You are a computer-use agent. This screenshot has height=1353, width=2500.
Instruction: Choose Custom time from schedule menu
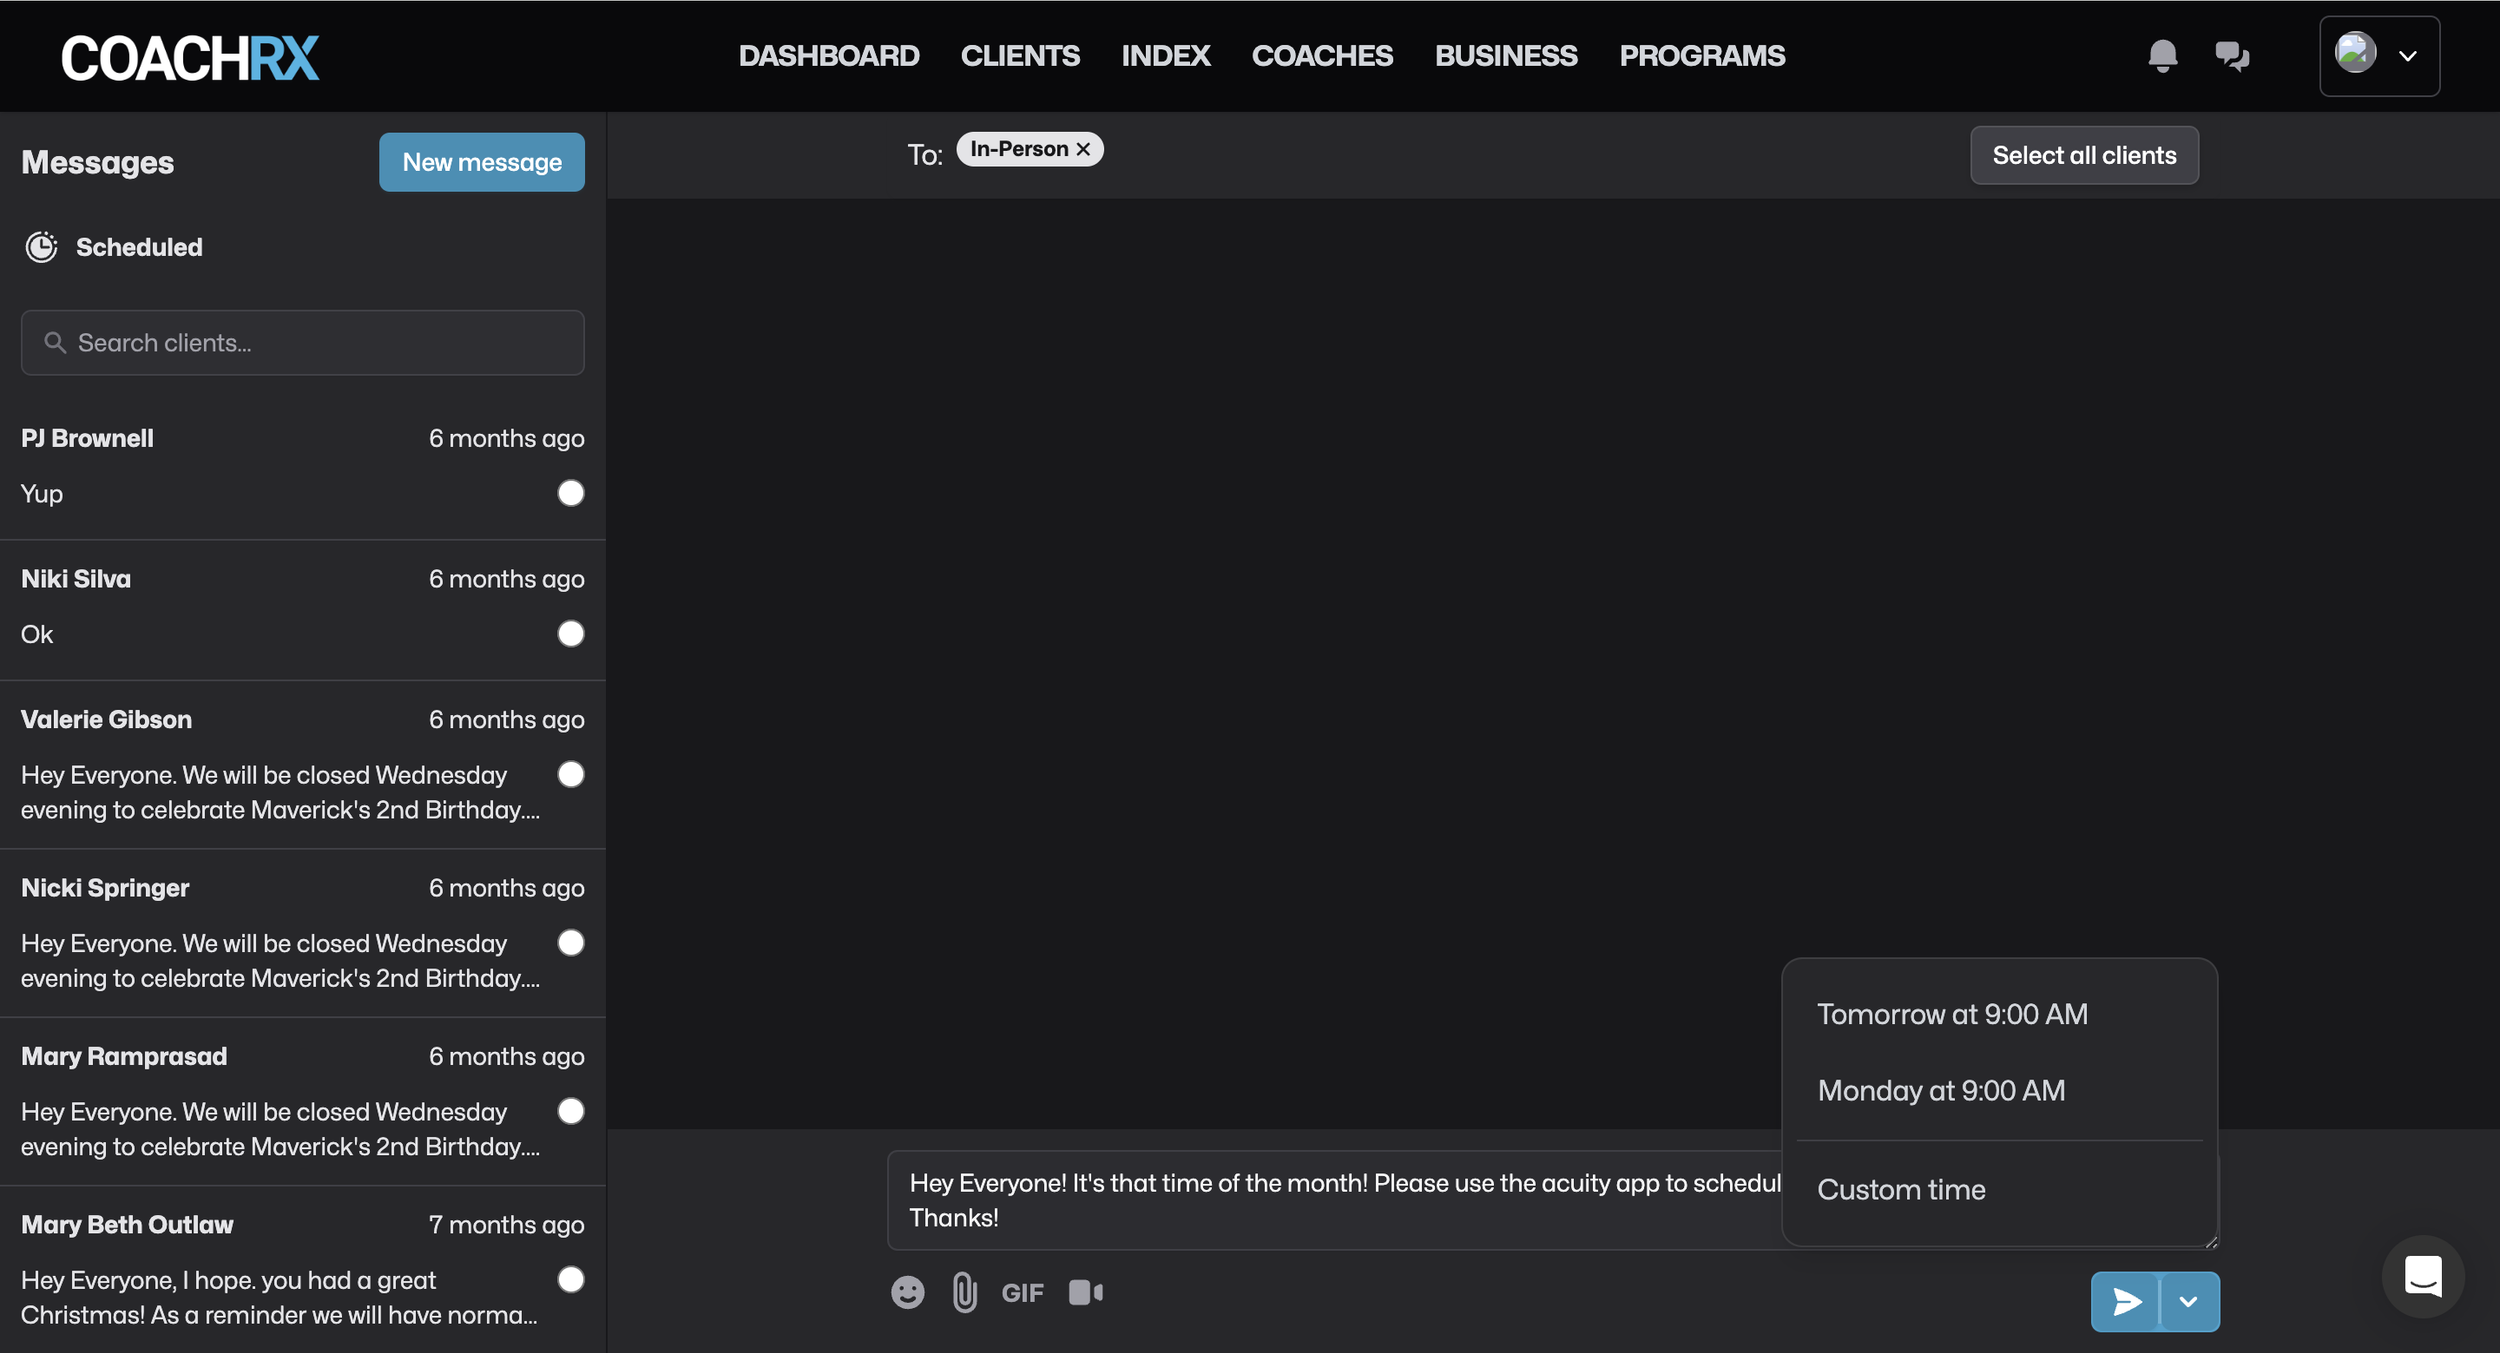(x=1901, y=1190)
